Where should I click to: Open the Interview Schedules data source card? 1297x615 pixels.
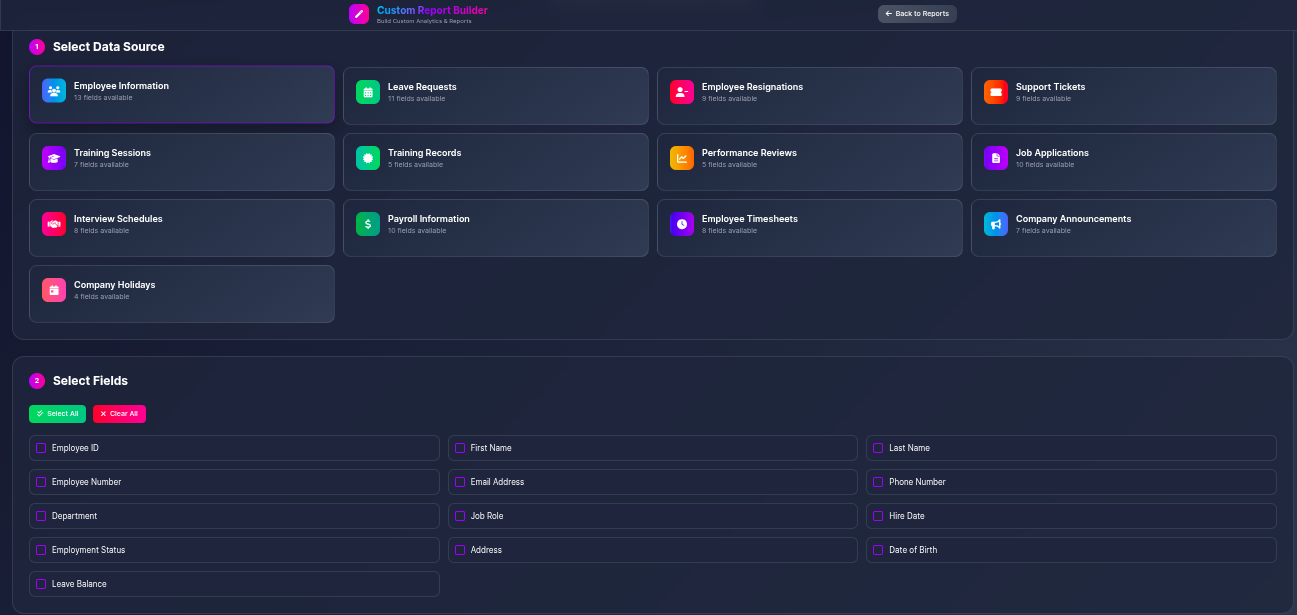181,227
